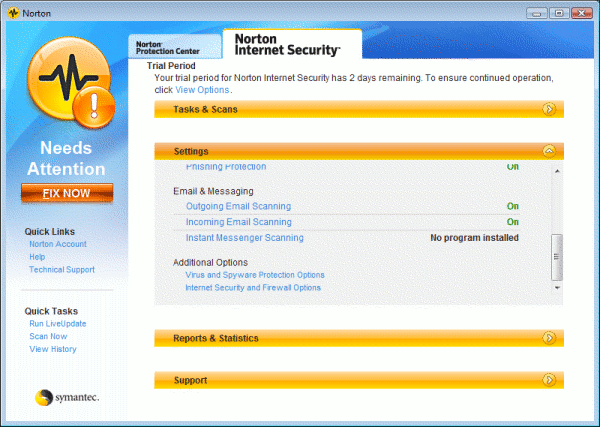
Task: Open the Technical Support link
Action: tap(62, 269)
